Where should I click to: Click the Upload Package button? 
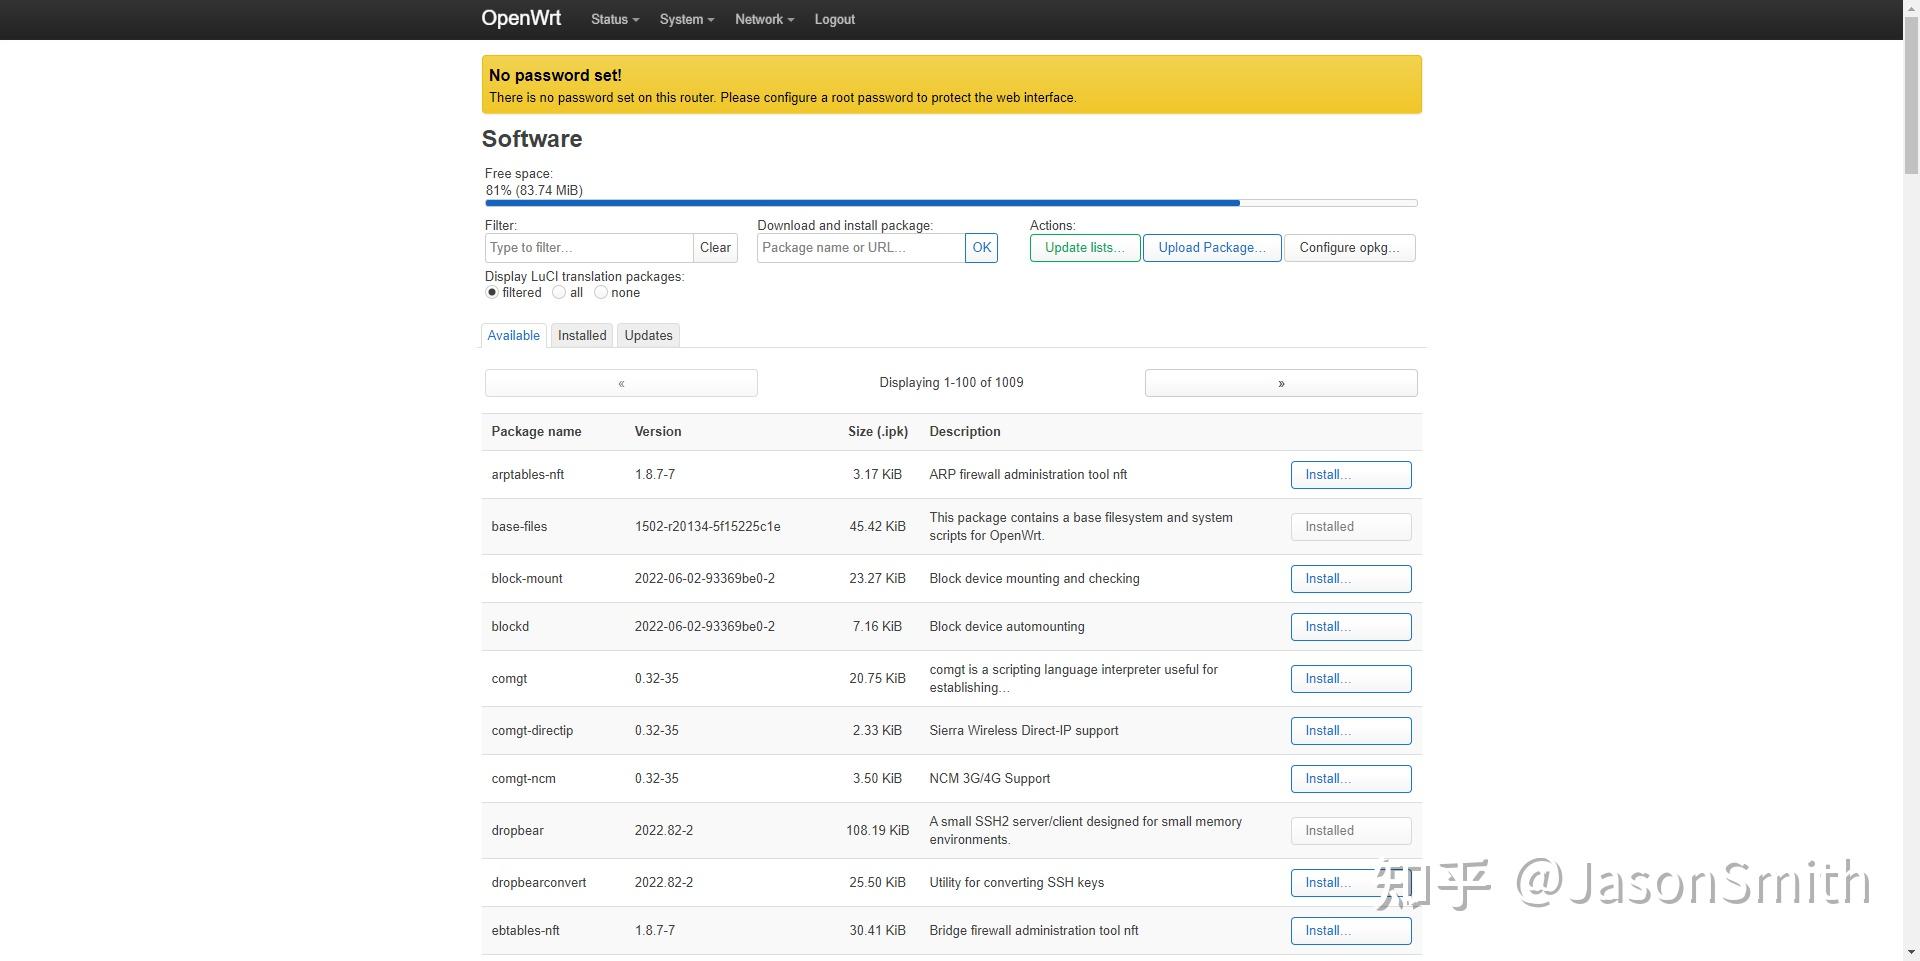coord(1212,247)
